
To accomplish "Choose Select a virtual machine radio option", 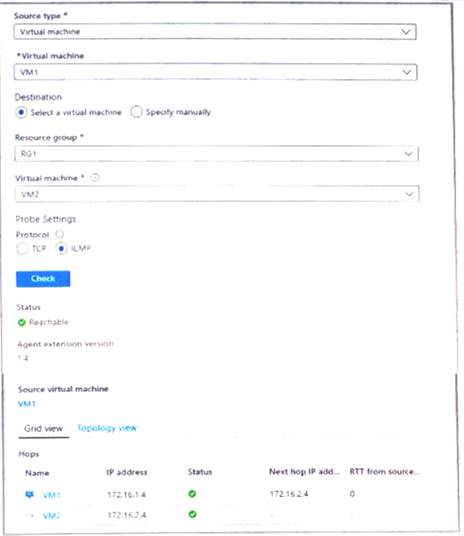I will click(x=21, y=112).
